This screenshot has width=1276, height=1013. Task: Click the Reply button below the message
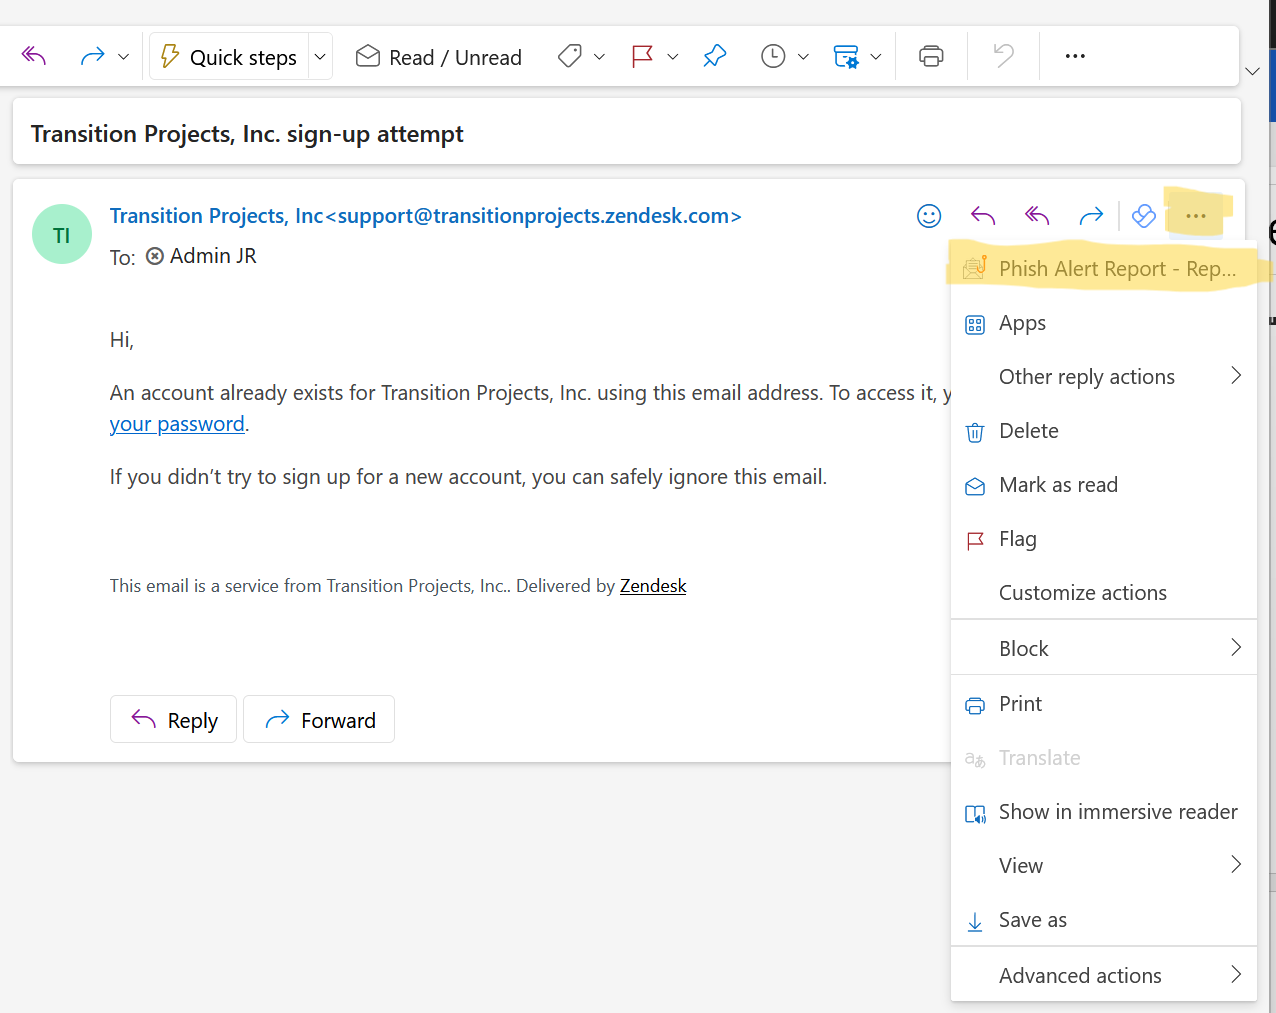tap(173, 720)
